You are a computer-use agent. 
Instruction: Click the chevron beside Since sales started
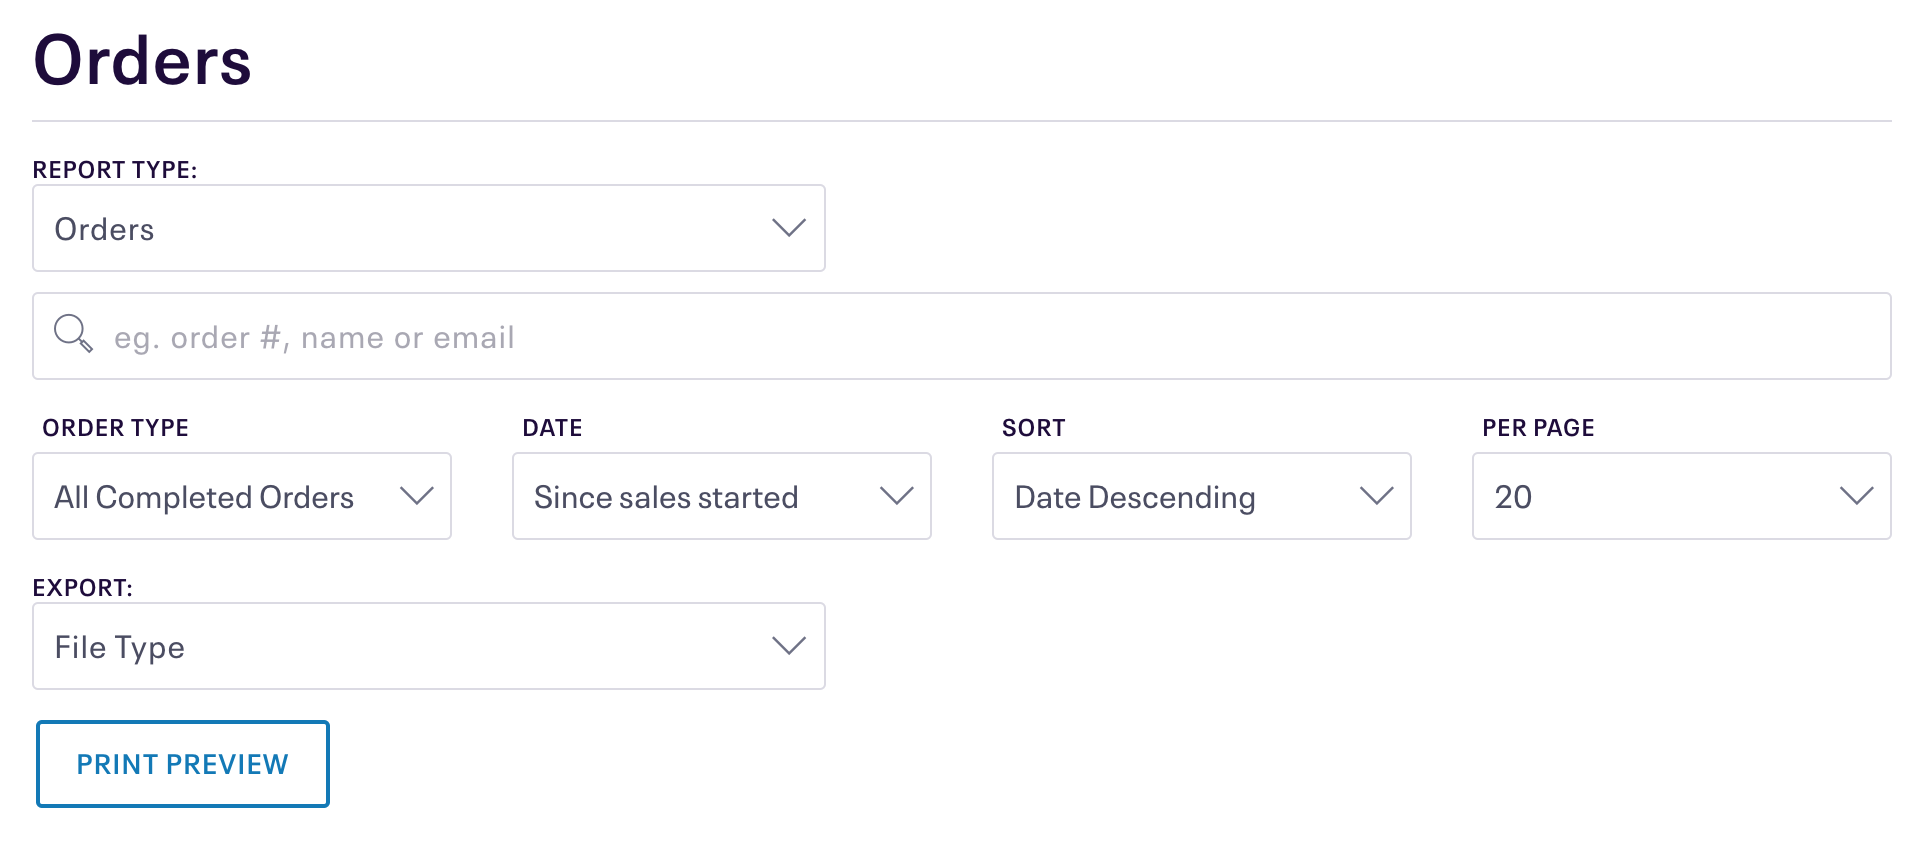(896, 496)
